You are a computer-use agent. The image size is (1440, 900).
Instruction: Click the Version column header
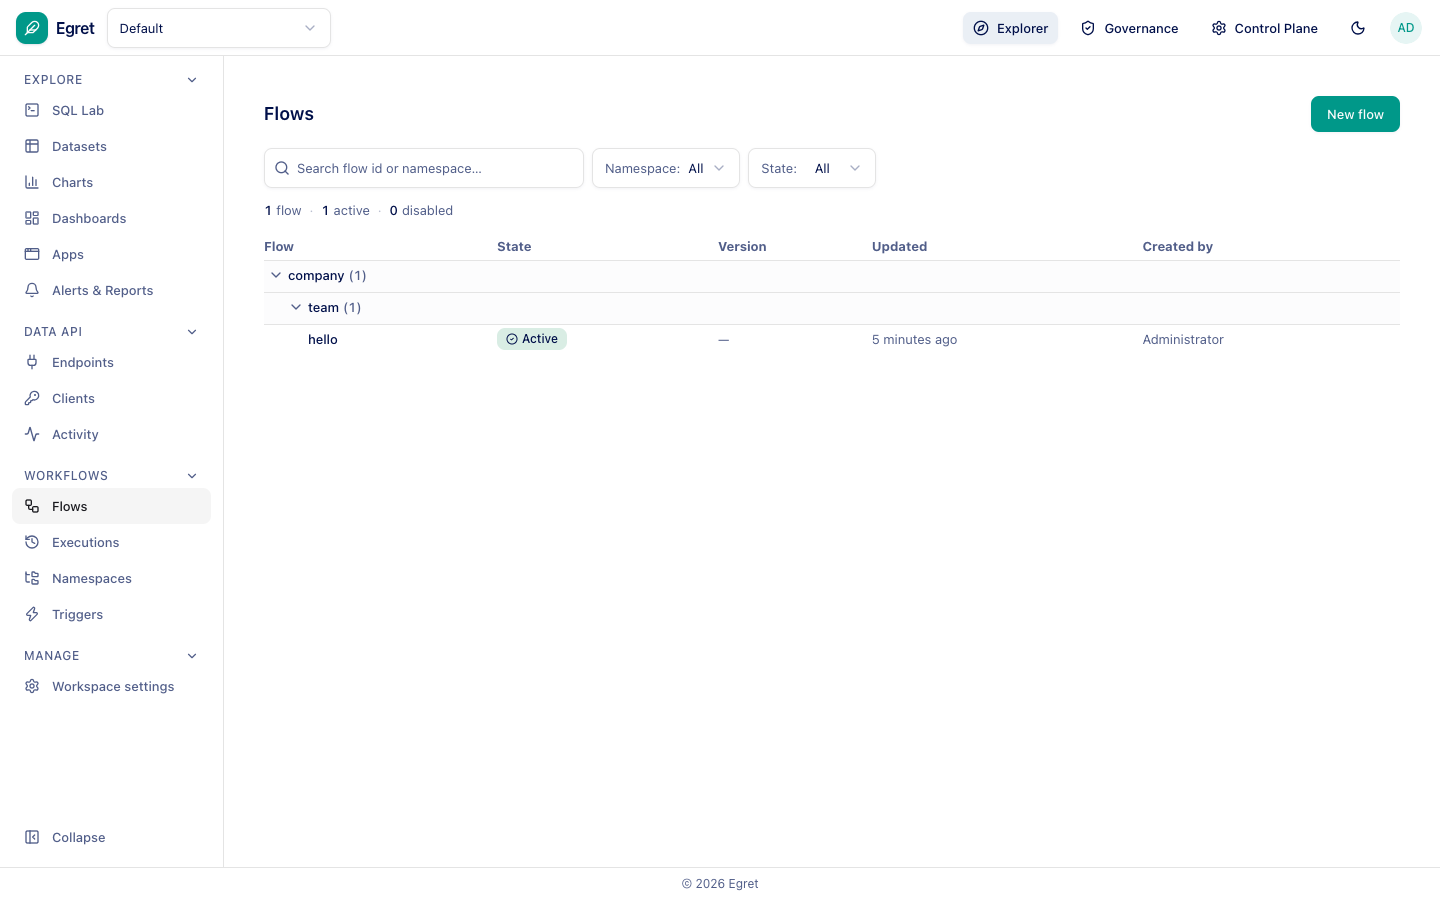742,246
